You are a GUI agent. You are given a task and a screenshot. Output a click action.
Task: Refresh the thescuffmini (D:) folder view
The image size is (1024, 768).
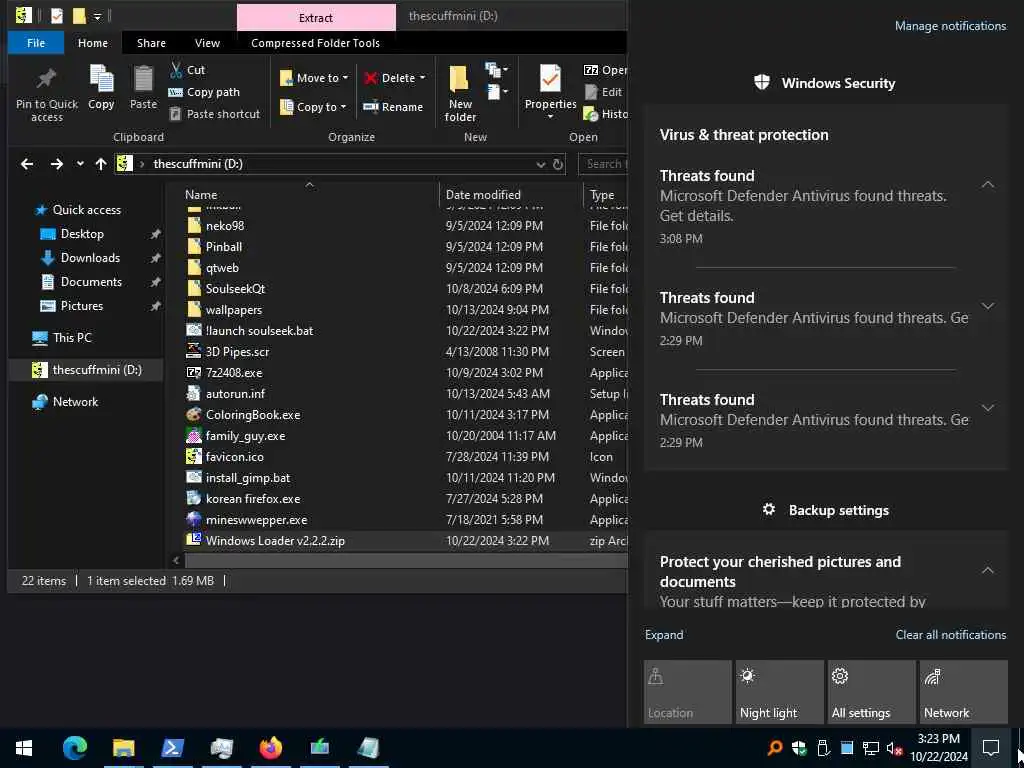tap(558, 165)
